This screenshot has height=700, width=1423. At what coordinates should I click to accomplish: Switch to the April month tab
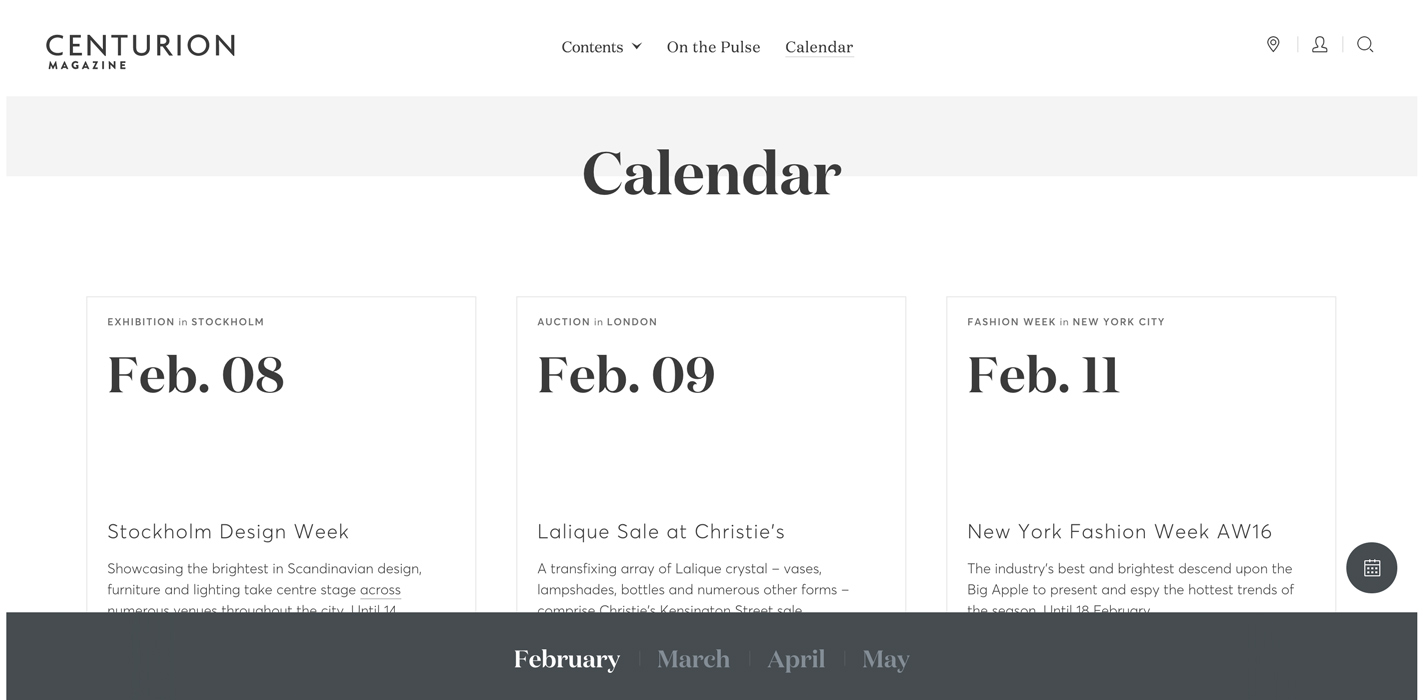796,660
